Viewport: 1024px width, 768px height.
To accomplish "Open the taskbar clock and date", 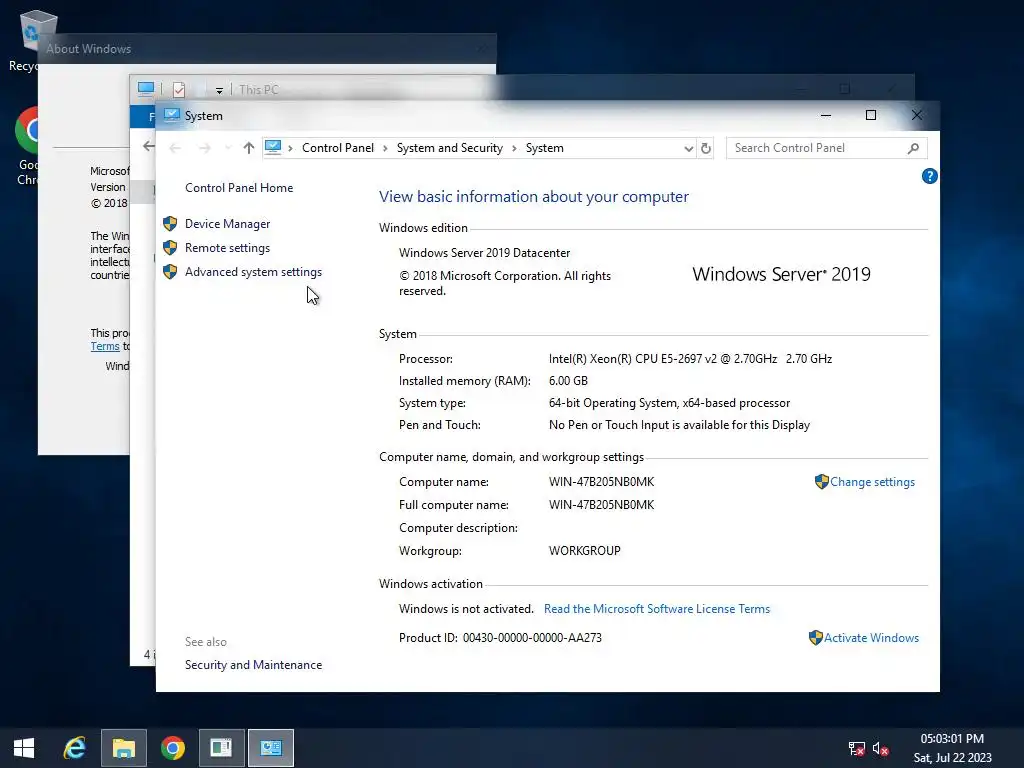I will pos(952,748).
